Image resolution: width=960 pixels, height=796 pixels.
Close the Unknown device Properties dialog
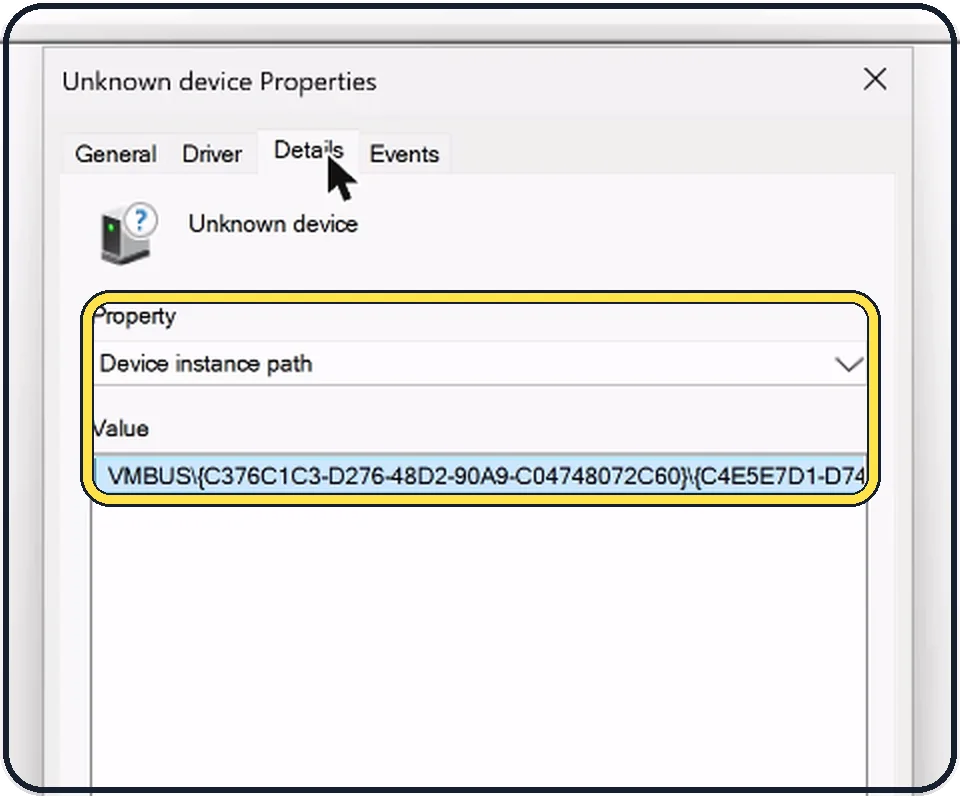coord(875,80)
